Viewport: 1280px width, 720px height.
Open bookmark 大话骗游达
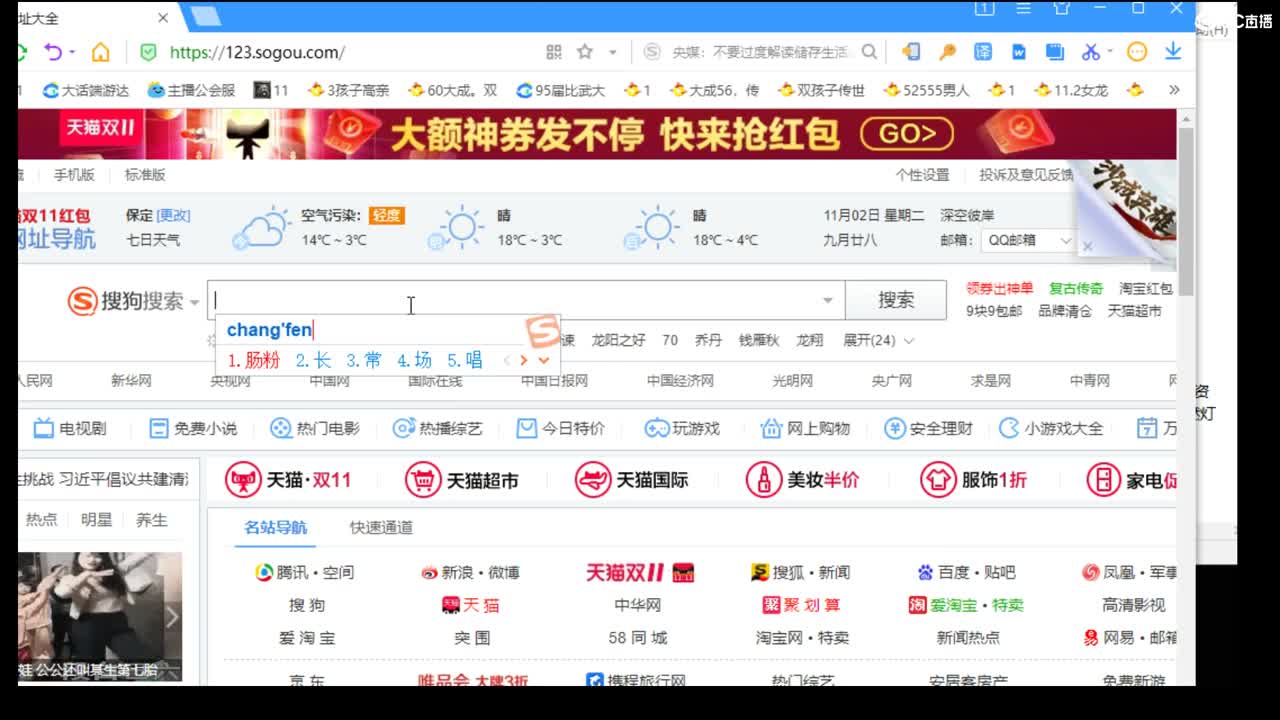click(x=86, y=90)
